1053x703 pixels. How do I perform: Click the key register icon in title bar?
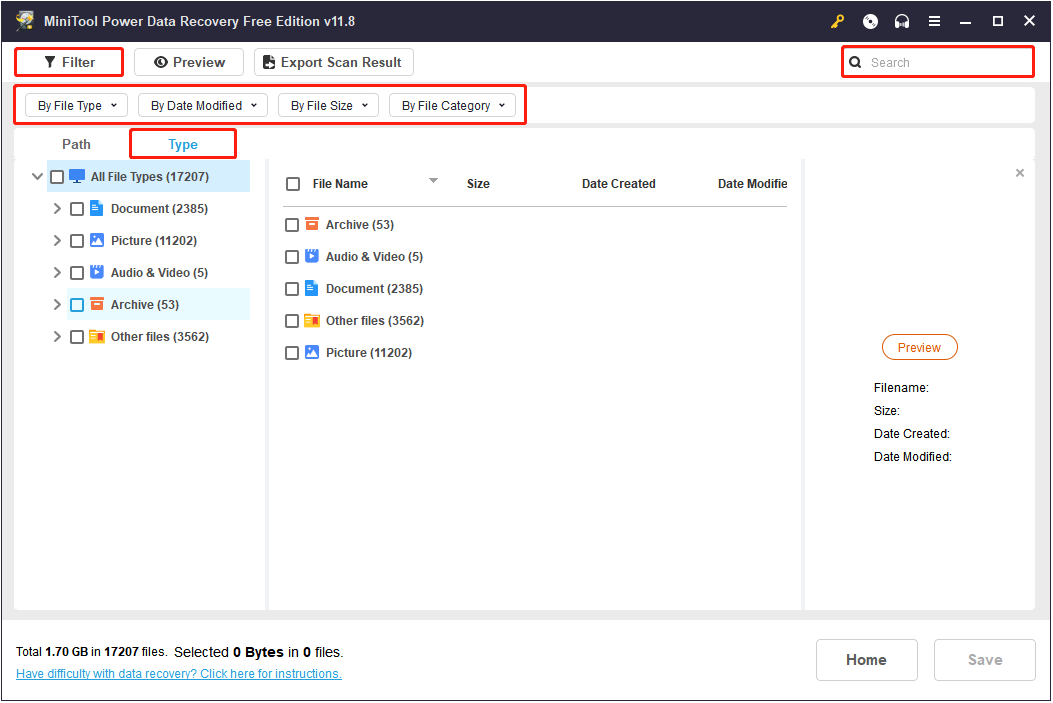[837, 21]
